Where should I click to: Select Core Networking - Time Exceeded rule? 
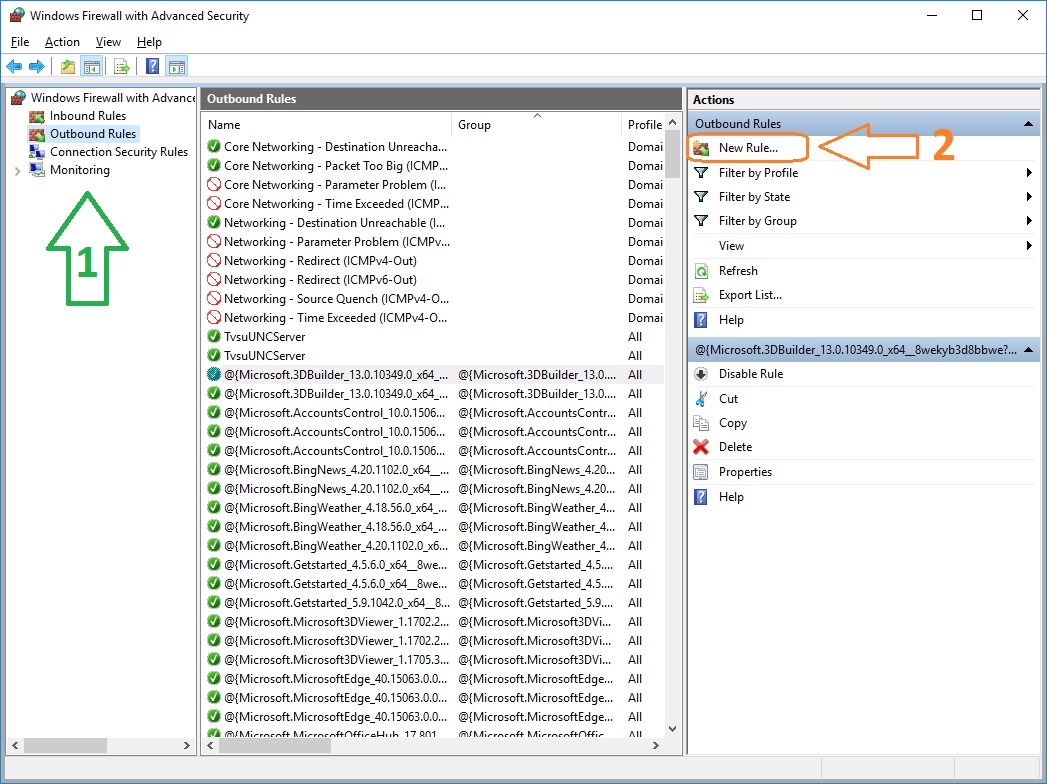pyautogui.click(x=433, y=204)
